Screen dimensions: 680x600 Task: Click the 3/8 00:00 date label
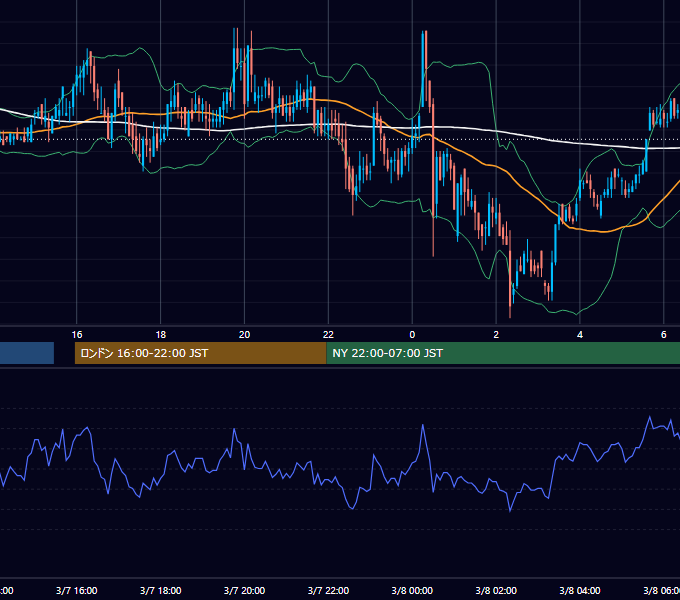412,590
